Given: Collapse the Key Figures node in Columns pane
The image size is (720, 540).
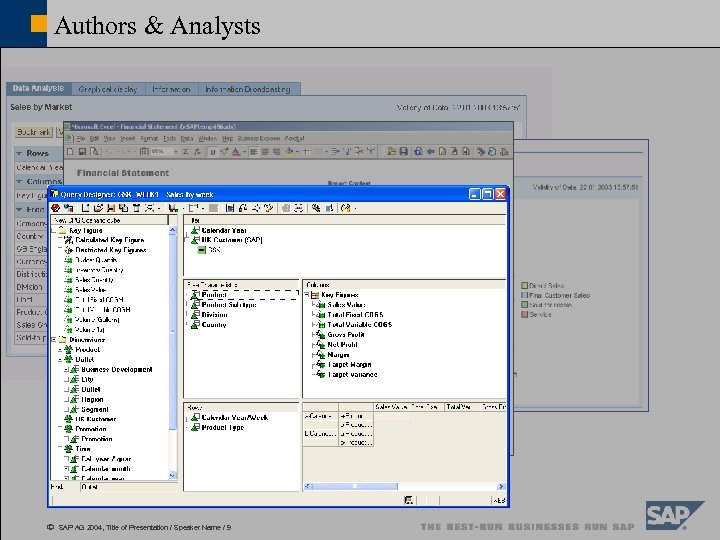Looking at the screenshot, I should [x=307, y=295].
